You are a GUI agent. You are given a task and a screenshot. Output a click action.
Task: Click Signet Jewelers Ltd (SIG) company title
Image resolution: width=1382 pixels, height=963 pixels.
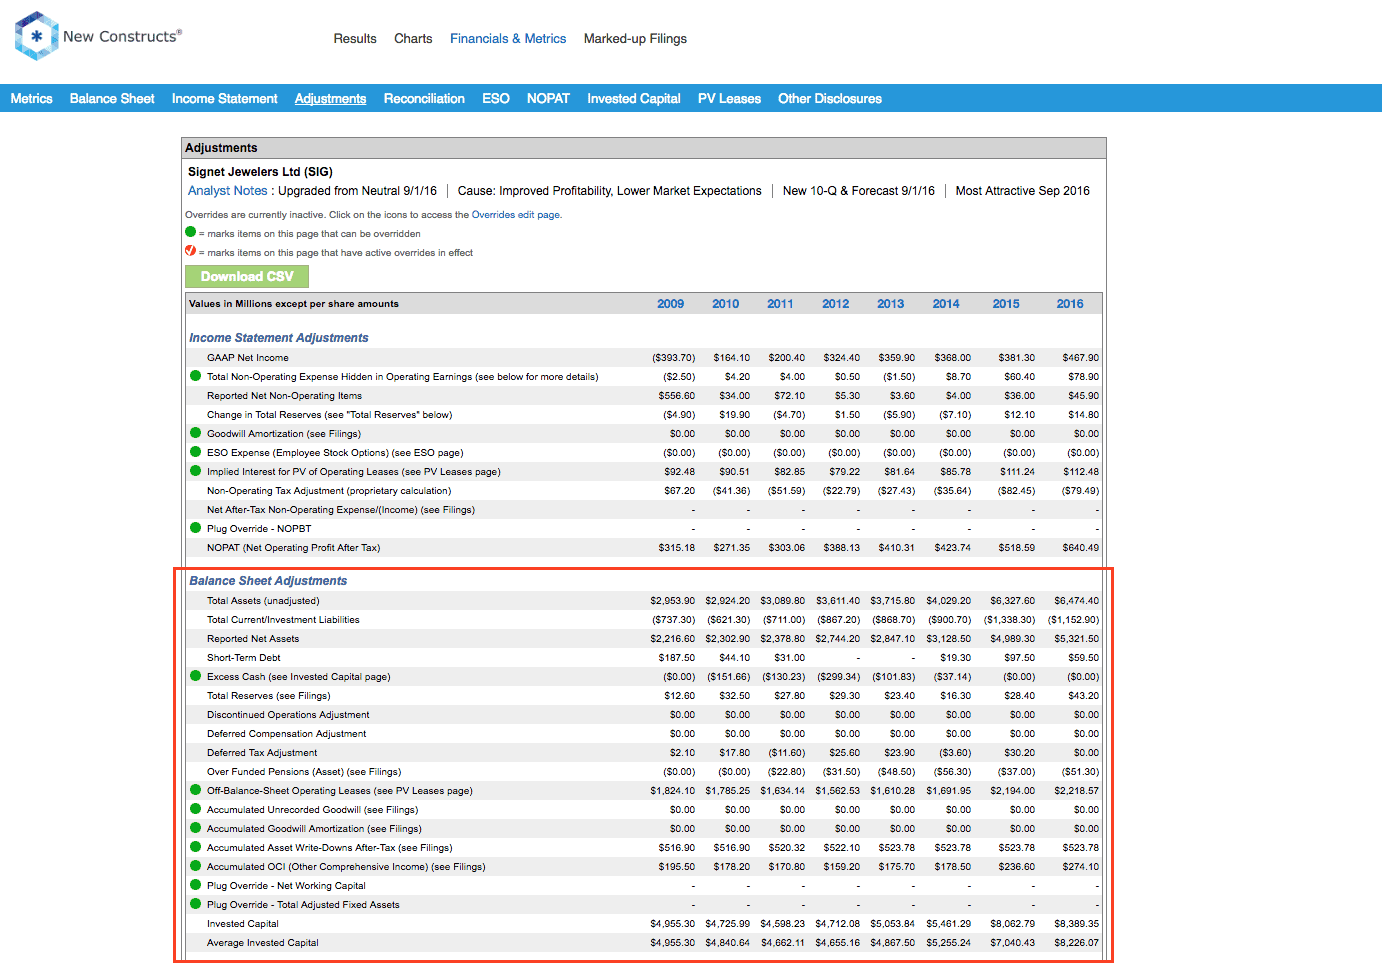point(260,172)
